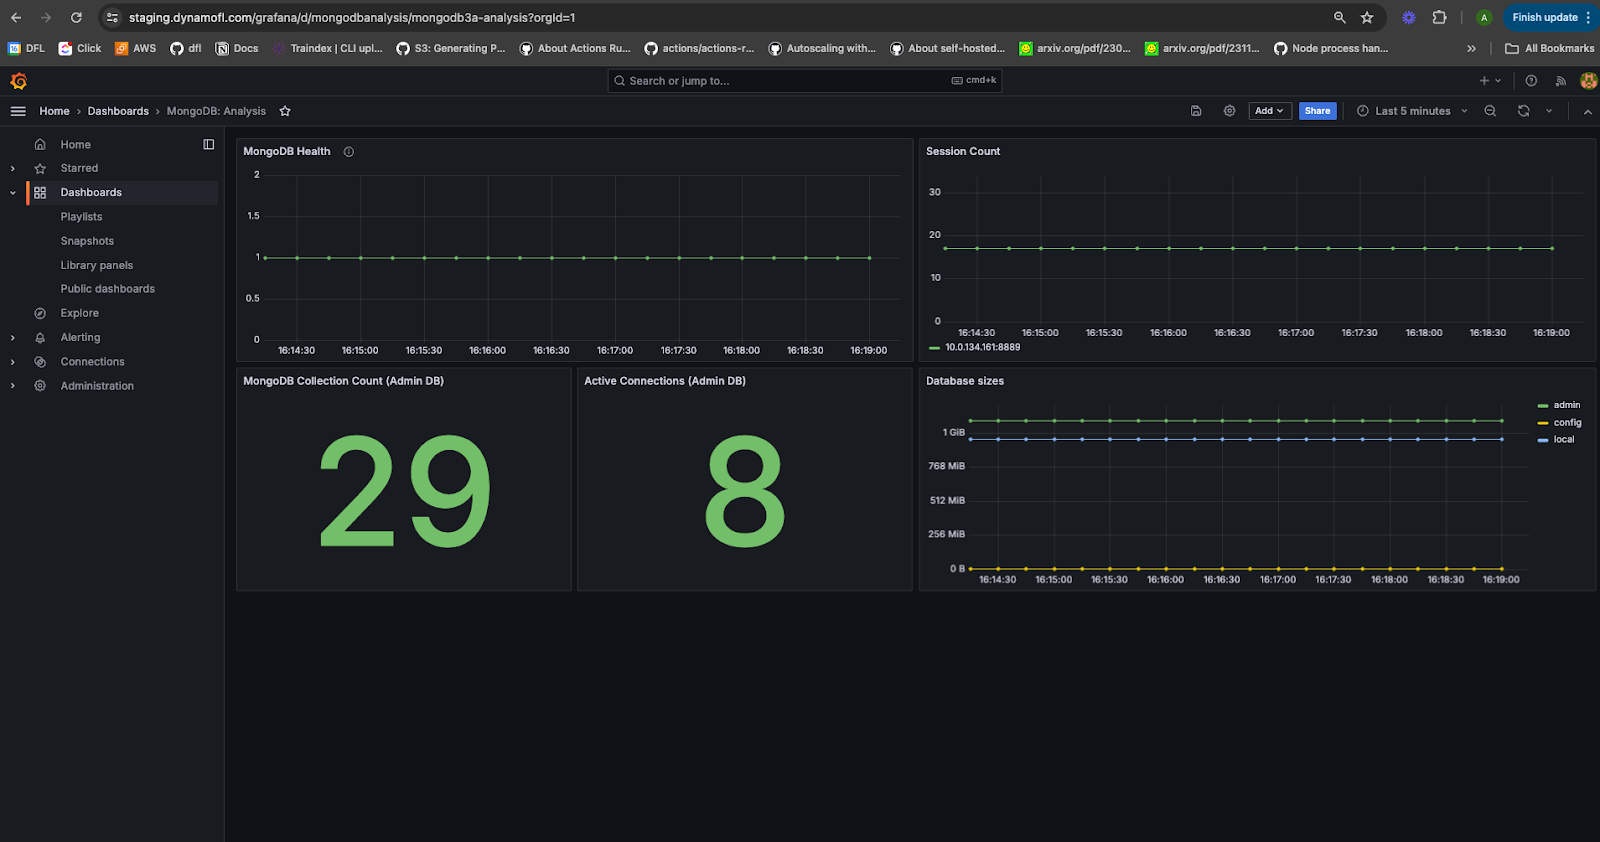1600x842 pixels.
Task: Show more bookmarks overflow chevron
Action: 1471,48
